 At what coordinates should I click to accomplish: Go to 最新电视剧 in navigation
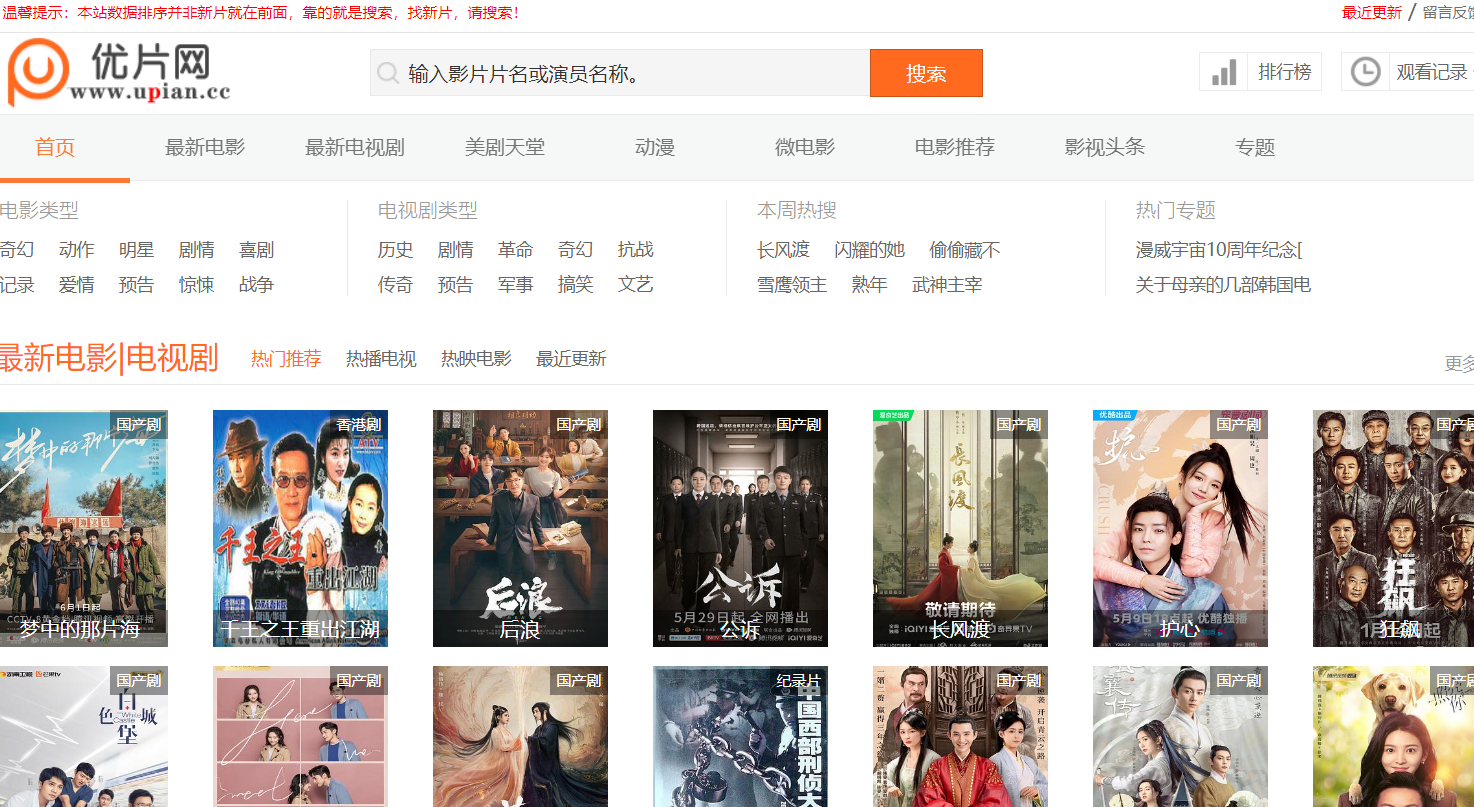[355, 147]
